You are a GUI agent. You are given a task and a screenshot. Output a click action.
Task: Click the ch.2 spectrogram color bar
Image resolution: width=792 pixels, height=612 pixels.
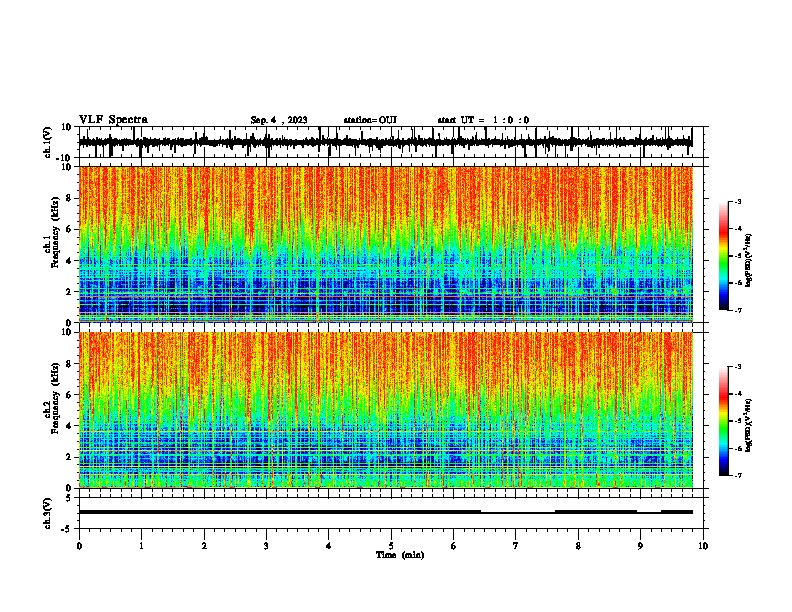(723, 421)
